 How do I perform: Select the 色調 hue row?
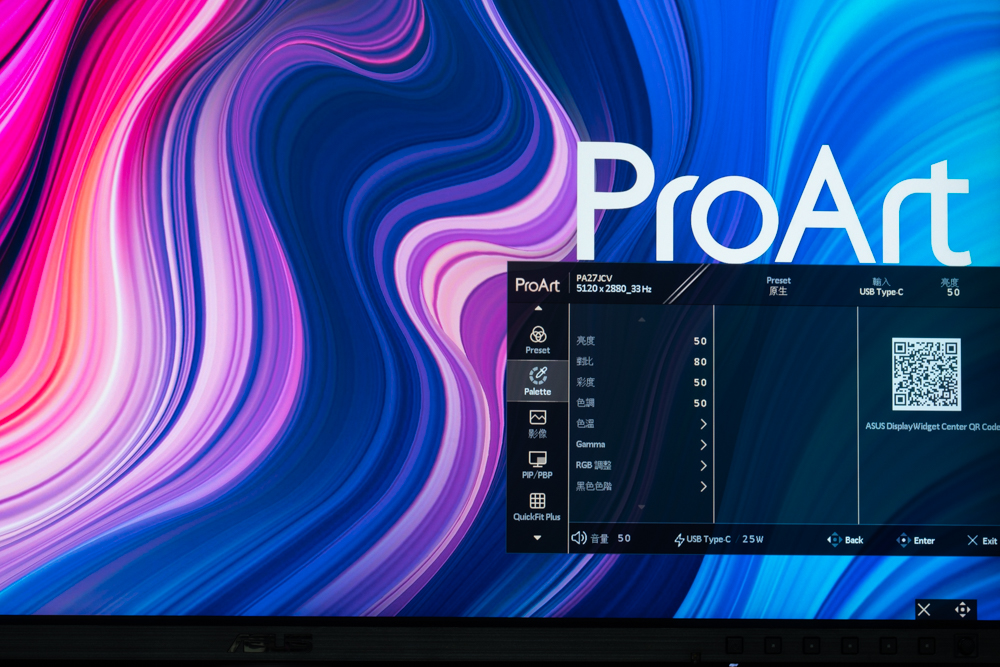click(x=641, y=403)
